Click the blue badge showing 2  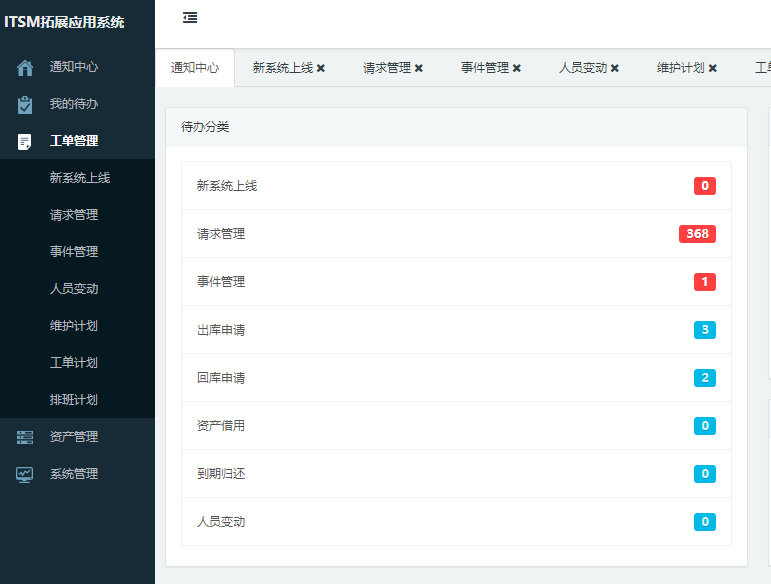[705, 378]
